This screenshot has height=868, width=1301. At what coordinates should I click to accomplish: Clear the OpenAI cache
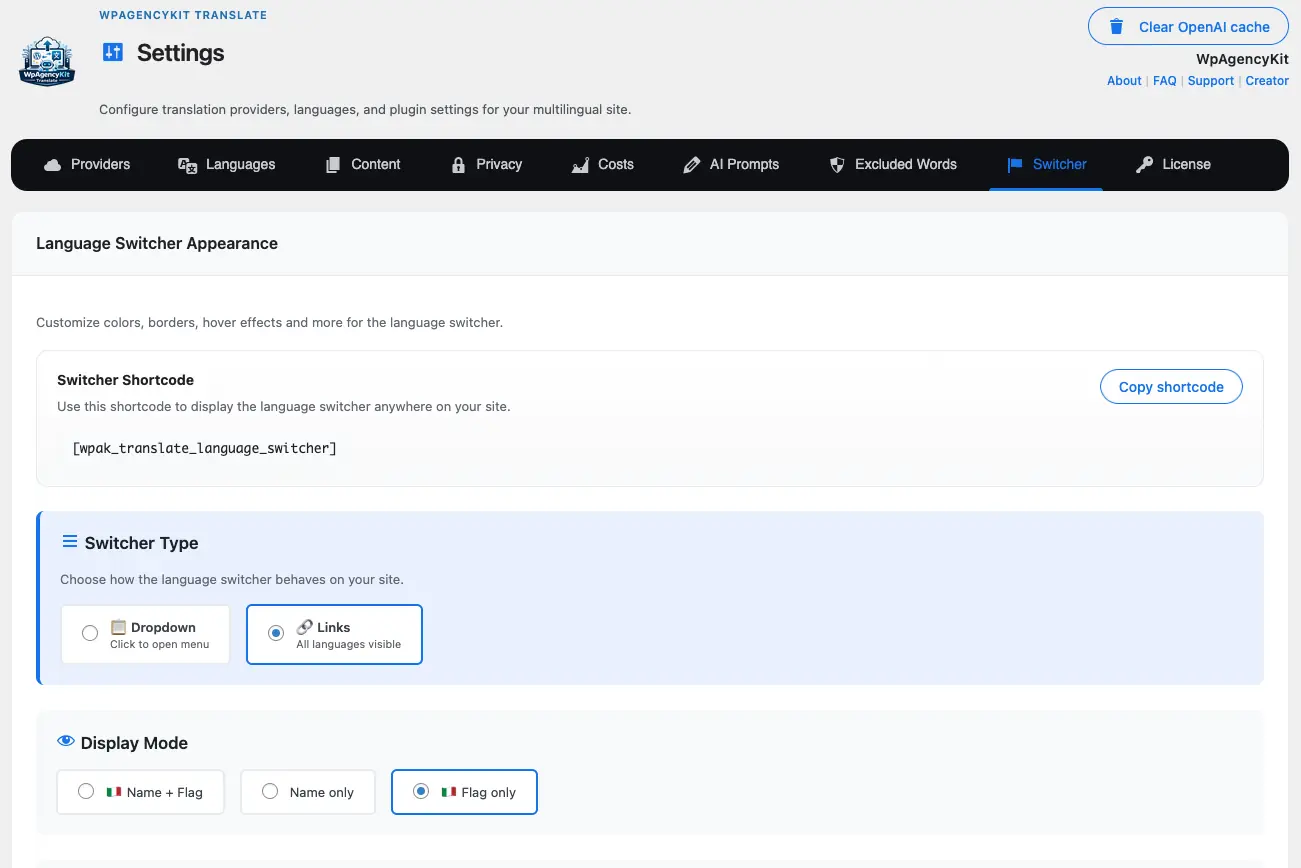pyautogui.click(x=1188, y=27)
